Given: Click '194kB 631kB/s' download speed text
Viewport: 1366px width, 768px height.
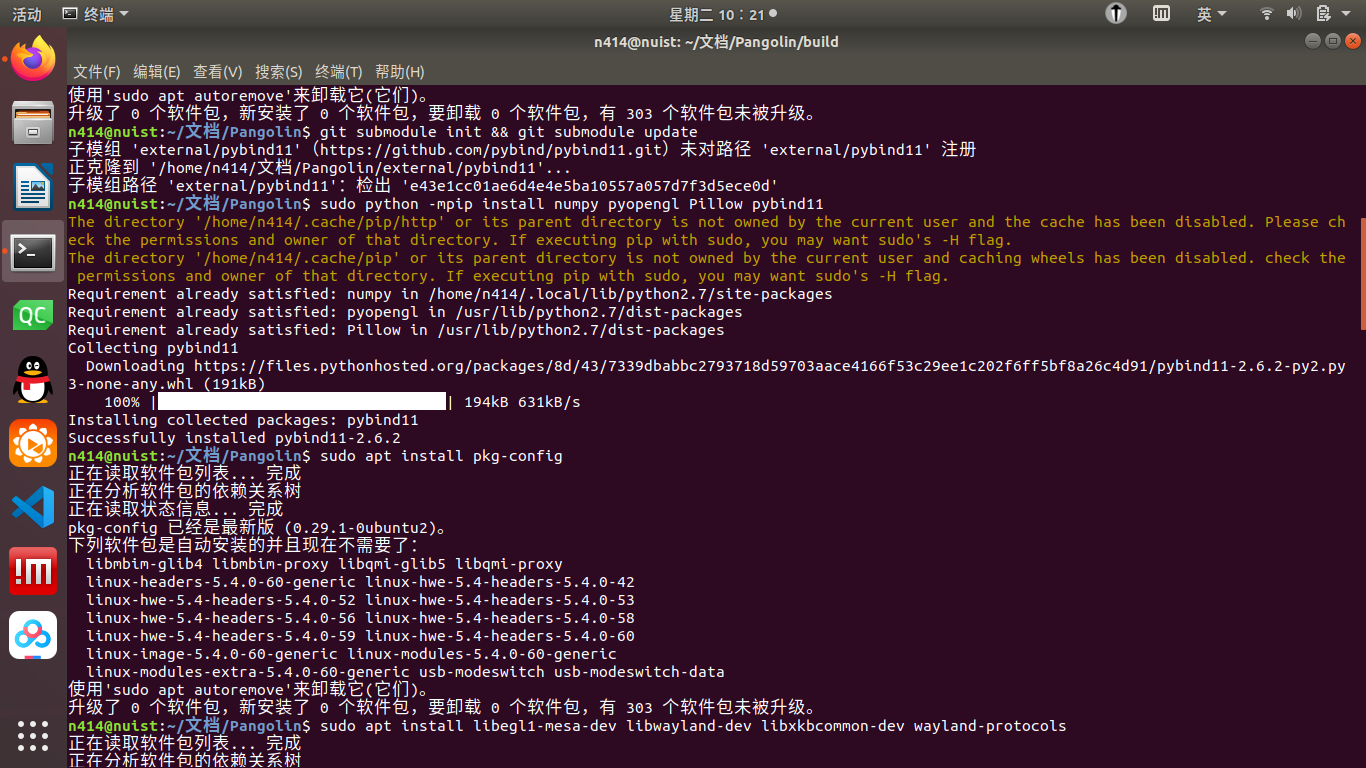Looking at the screenshot, I should click(522, 402).
